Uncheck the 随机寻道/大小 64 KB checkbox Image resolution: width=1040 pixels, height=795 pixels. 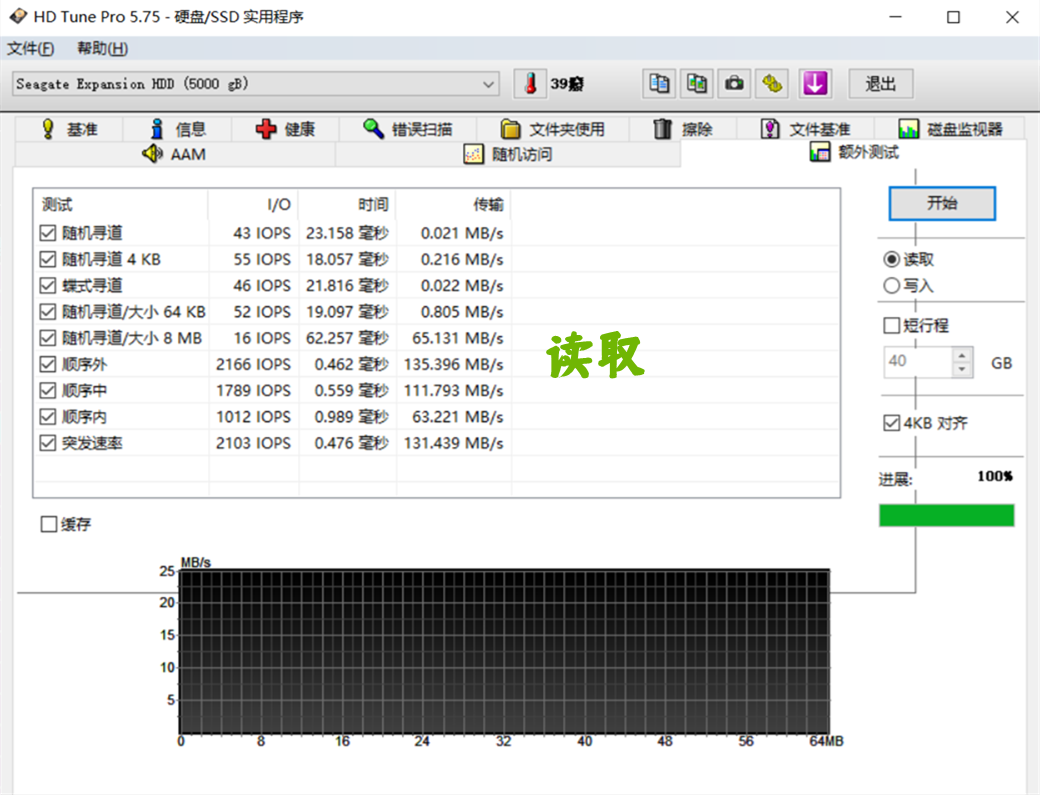pos(48,312)
